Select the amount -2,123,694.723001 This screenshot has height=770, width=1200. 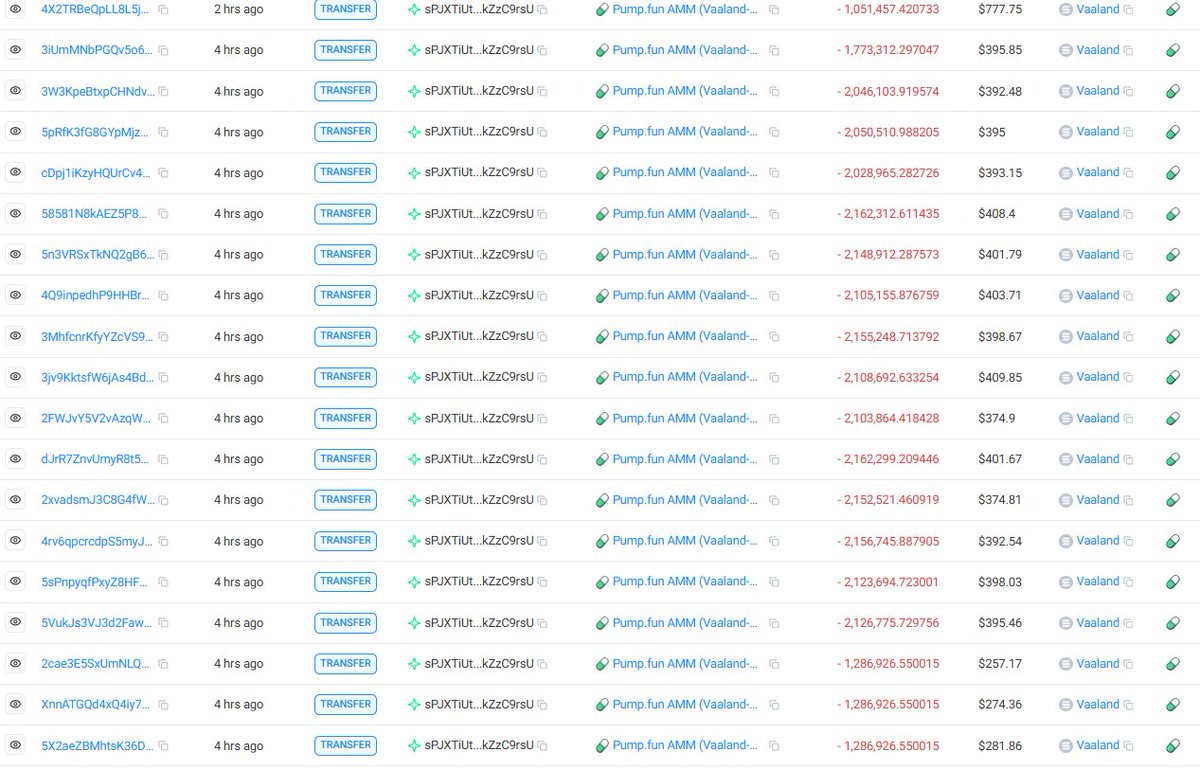tap(888, 582)
